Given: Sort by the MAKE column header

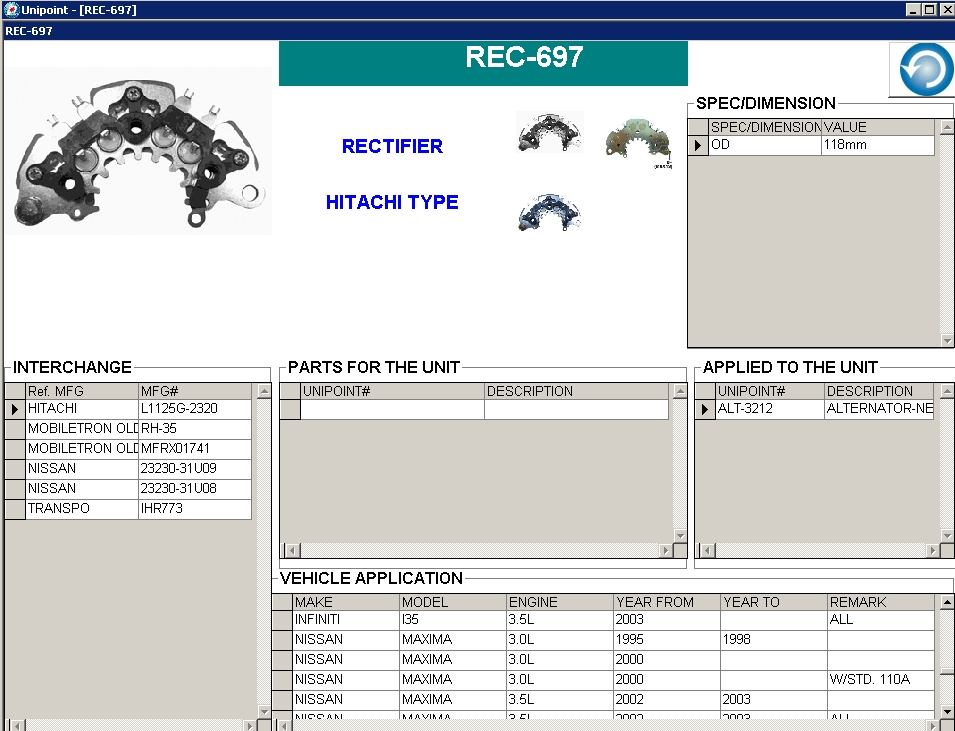Looking at the screenshot, I should 346,602.
